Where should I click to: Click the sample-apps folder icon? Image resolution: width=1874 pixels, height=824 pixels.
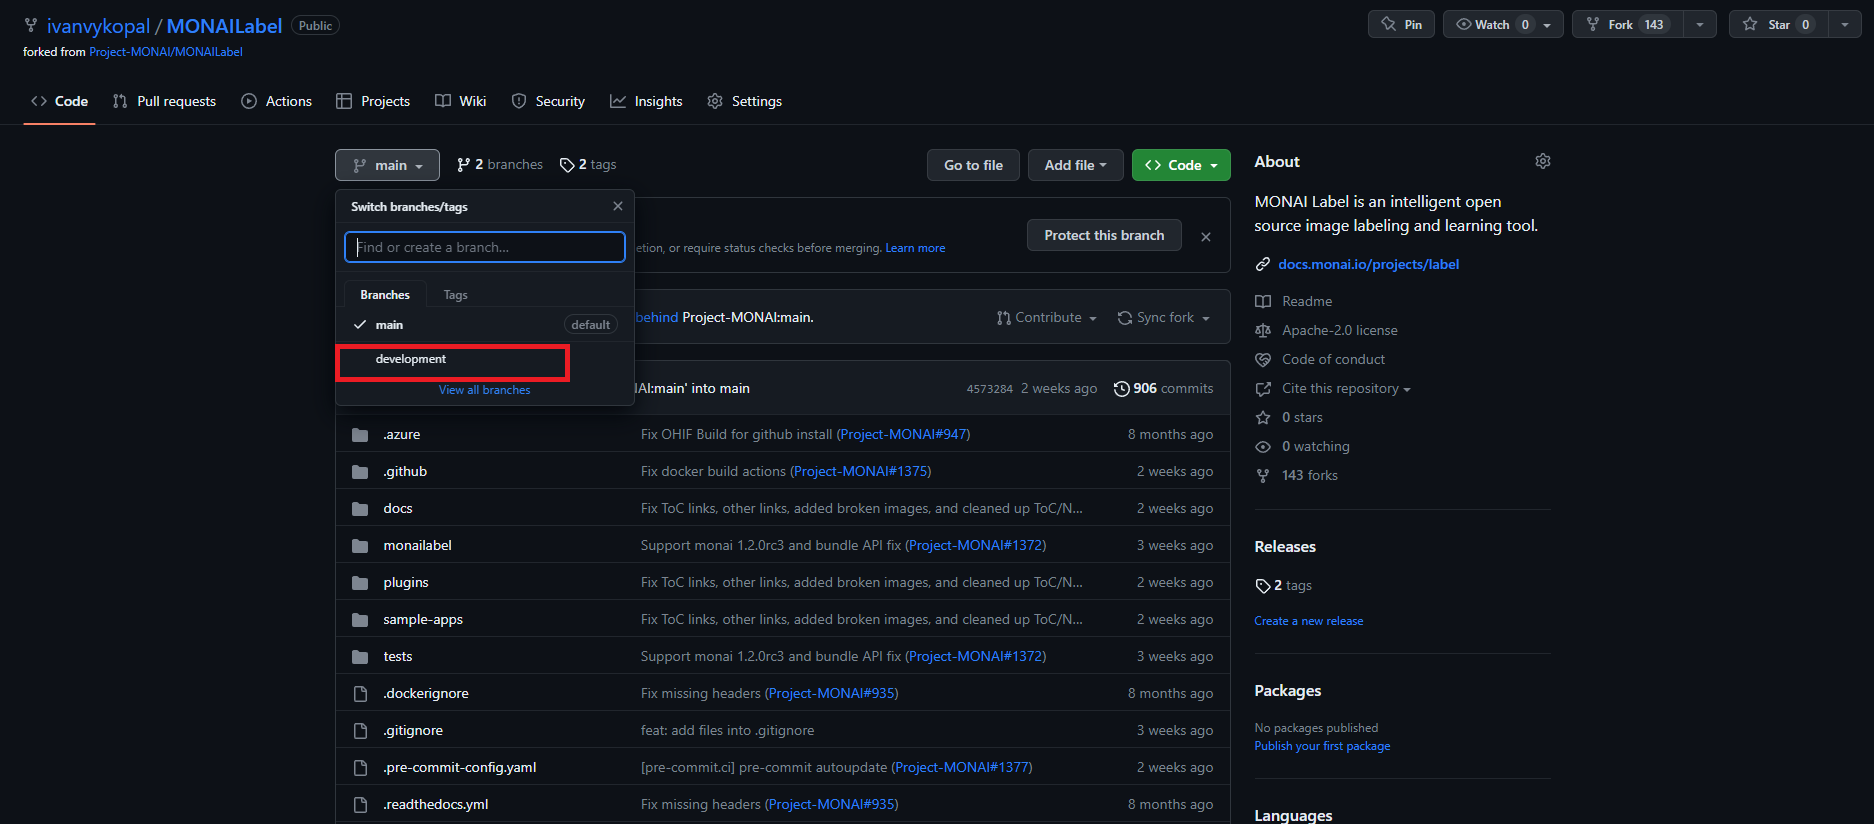pos(360,620)
